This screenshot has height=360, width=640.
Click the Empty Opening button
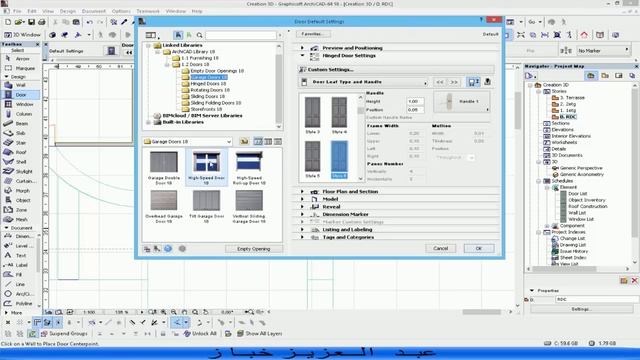coord(253,249)
